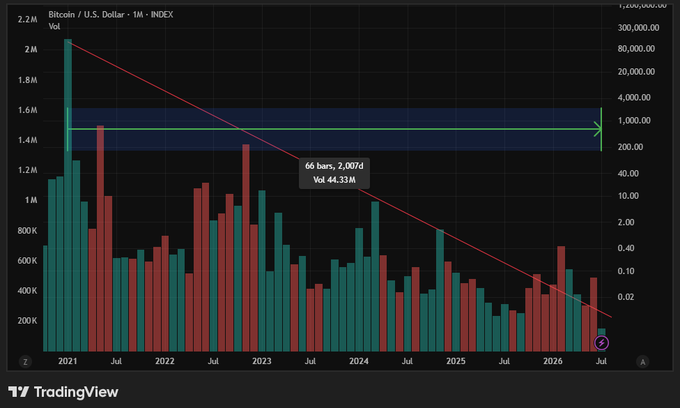680x408 pixels.
Task: Click the Bitcoin / U.S. Dollar chart title
Action: pyautogui.click(x=111, y=14)
